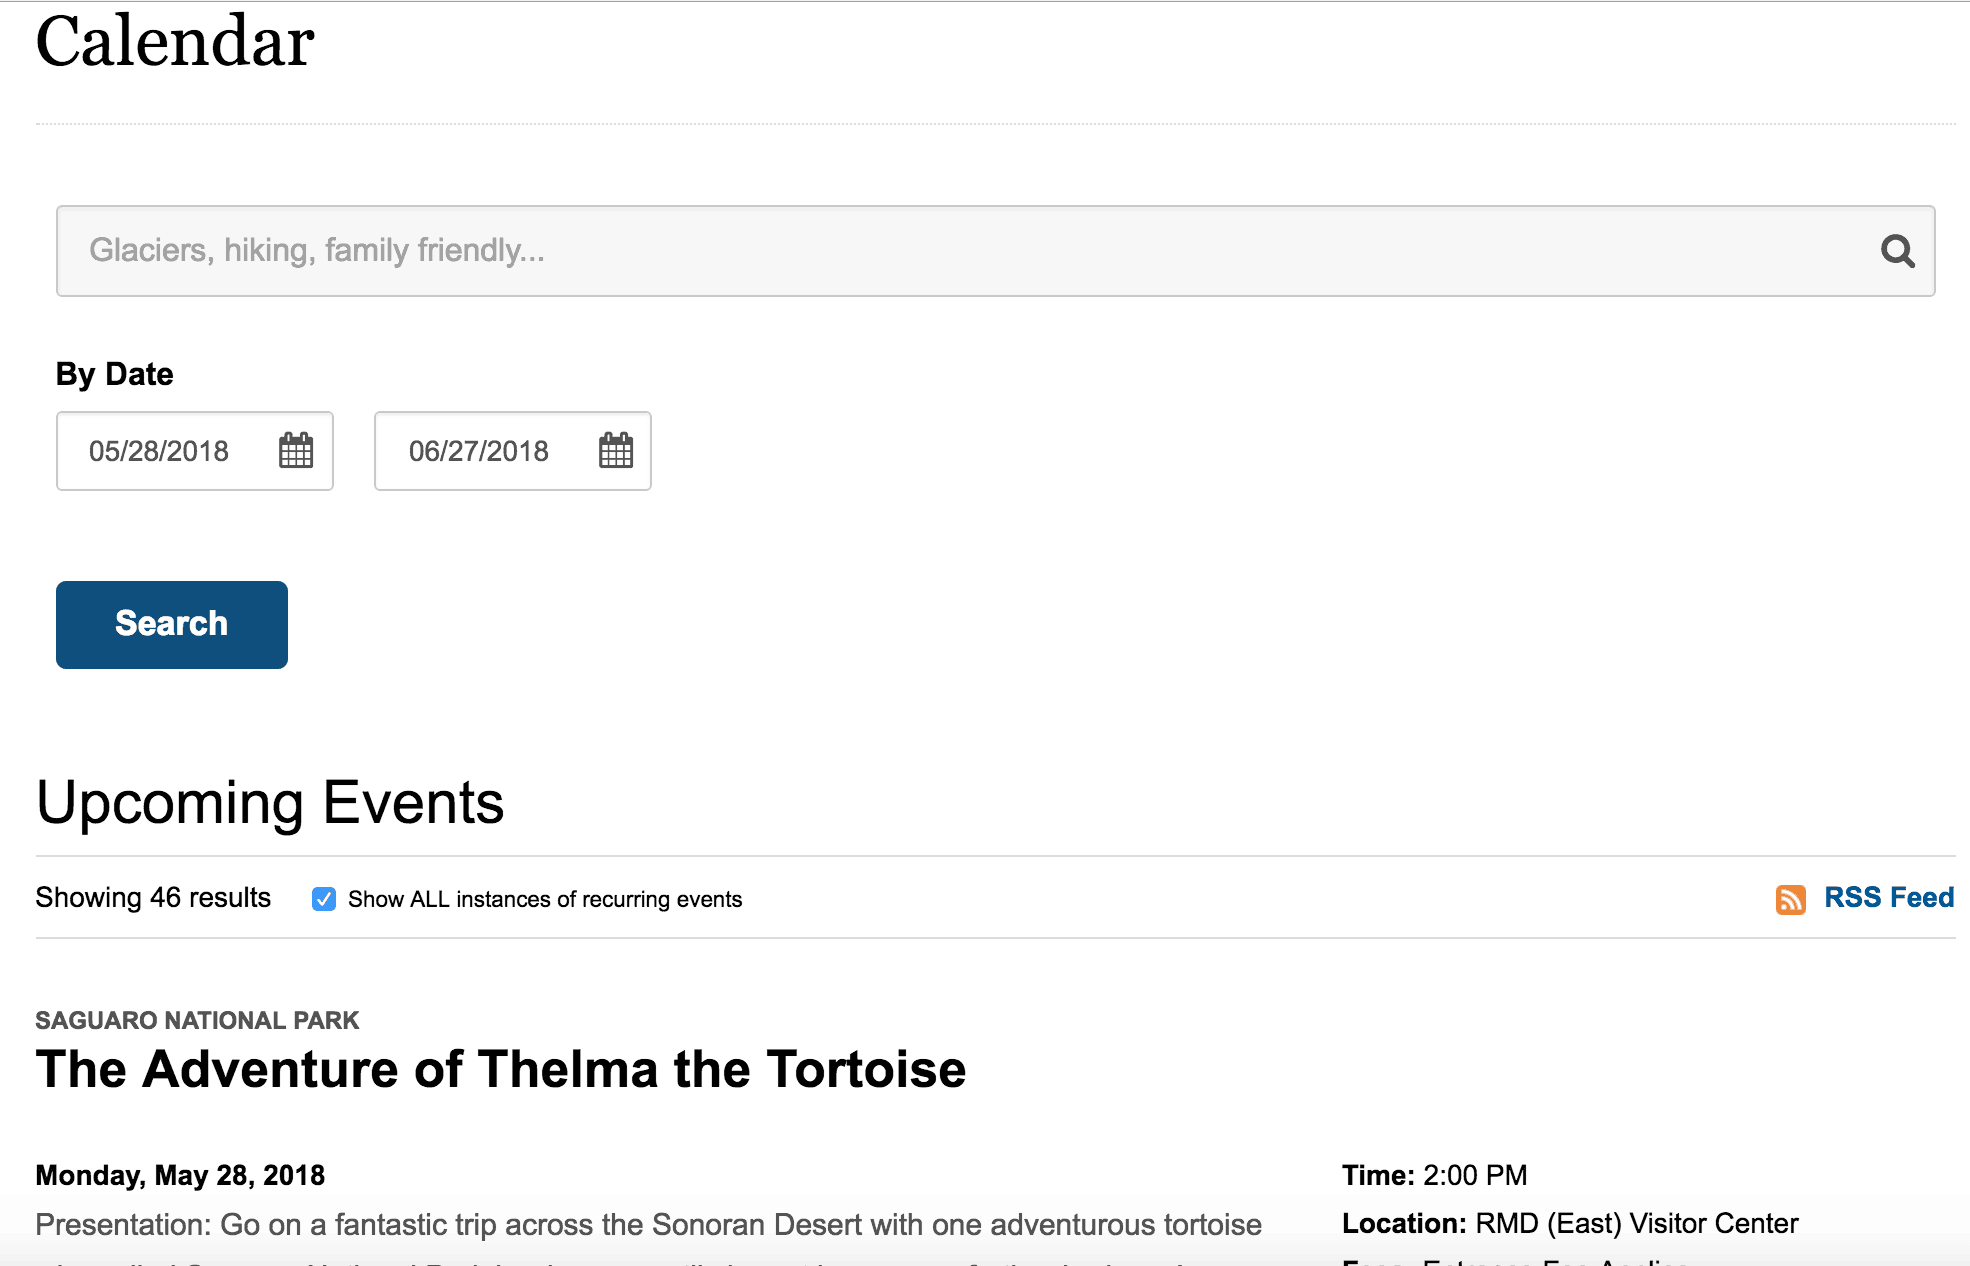Click the Saguaro National Park label
The height and width of the screenshot is (1266, 1970).
[197, 1020]
